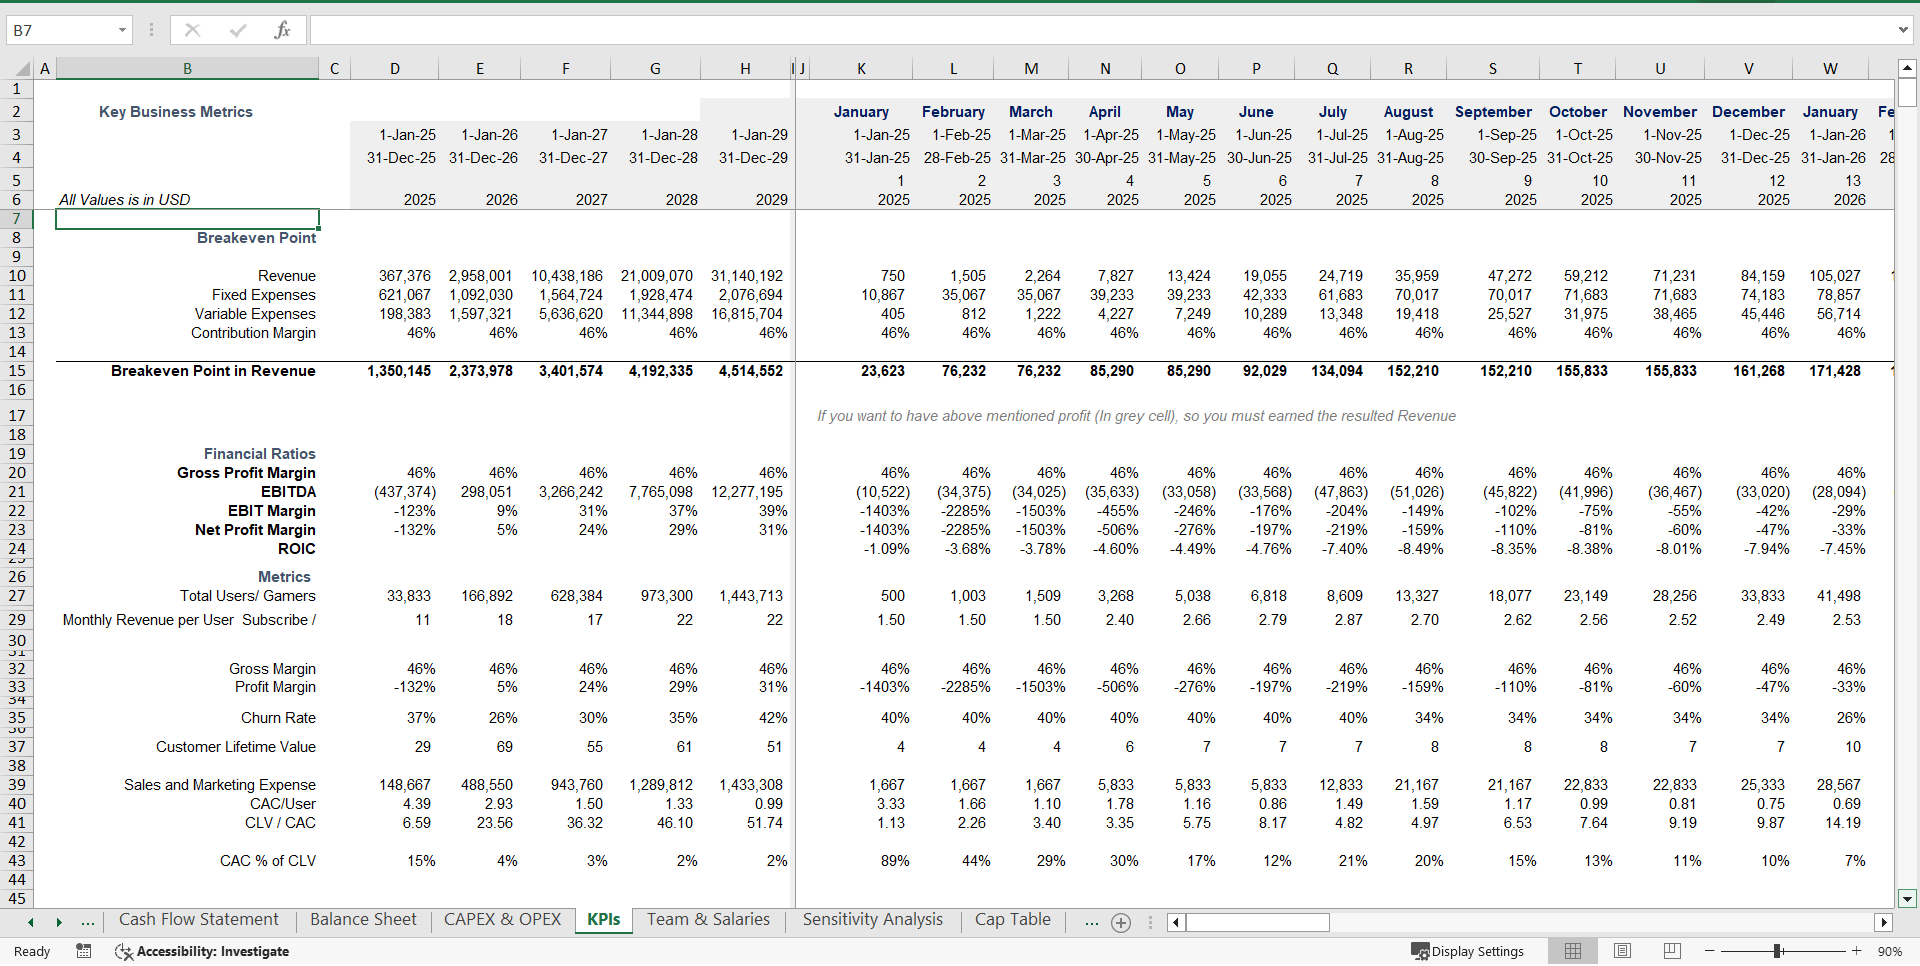Click the horizontal scrollbar thumb
The image size is (1920, 966).
click(x=1257, y=922)
